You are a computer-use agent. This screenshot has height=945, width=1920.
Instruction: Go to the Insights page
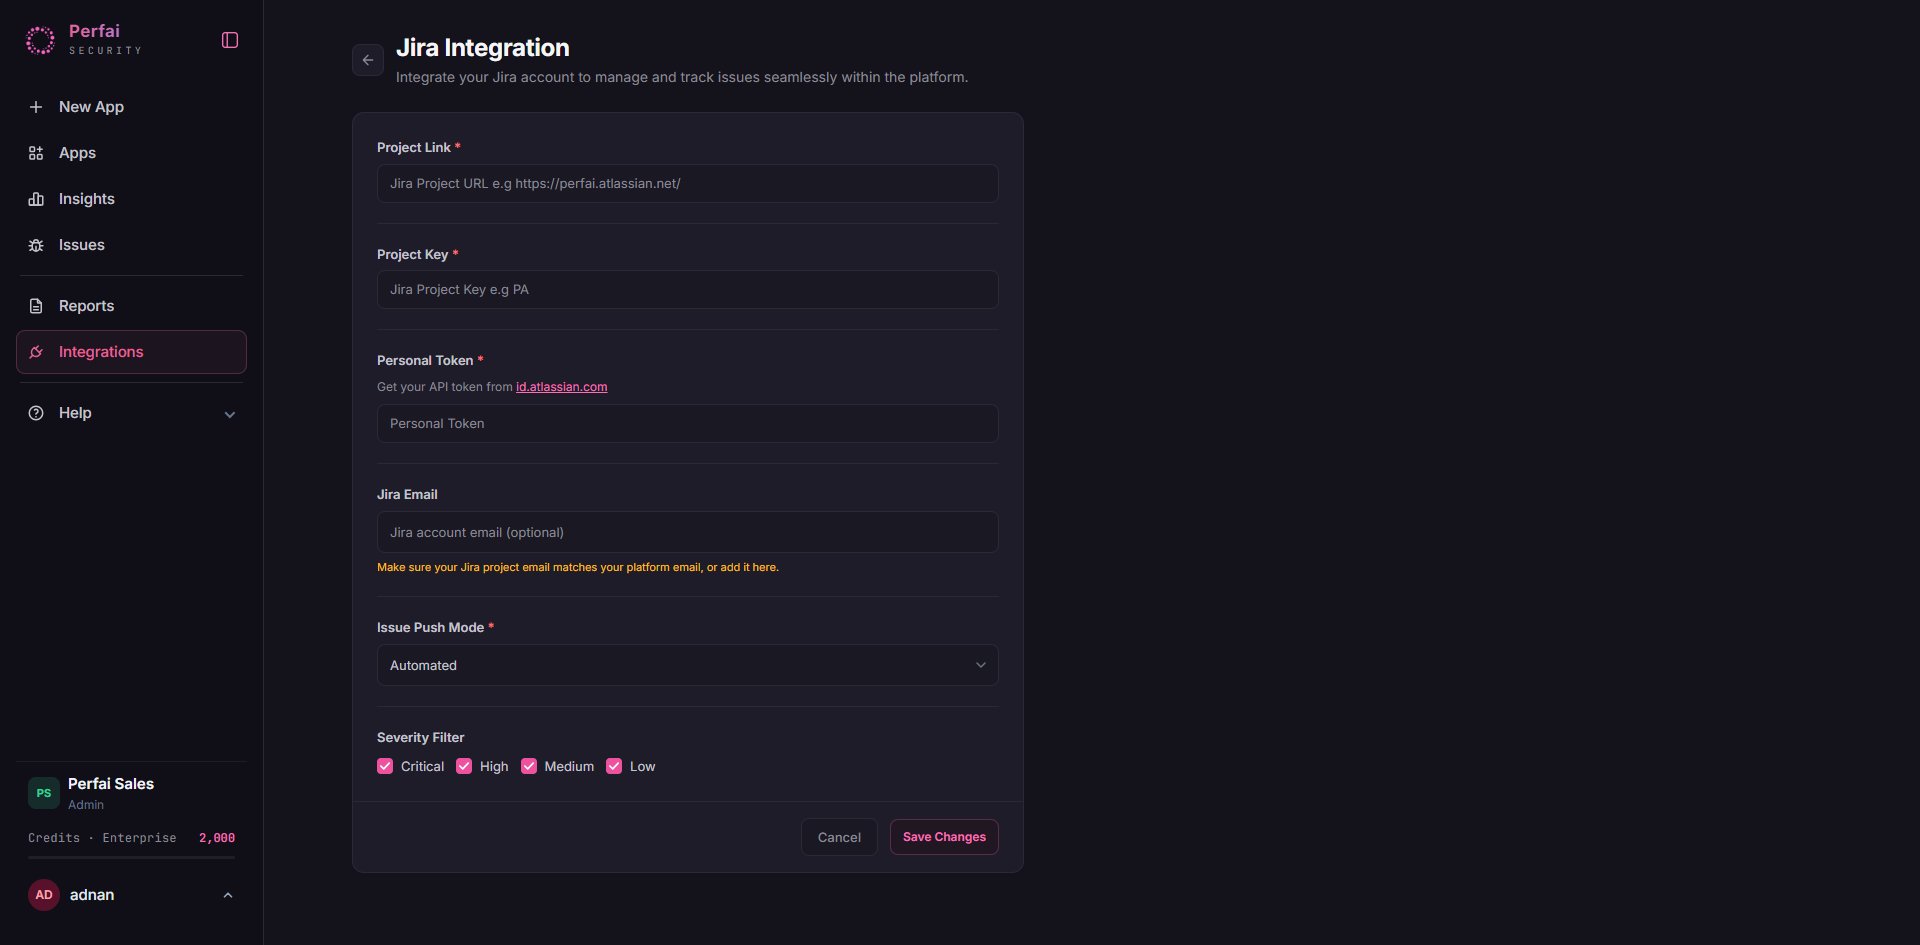point(131,199)
